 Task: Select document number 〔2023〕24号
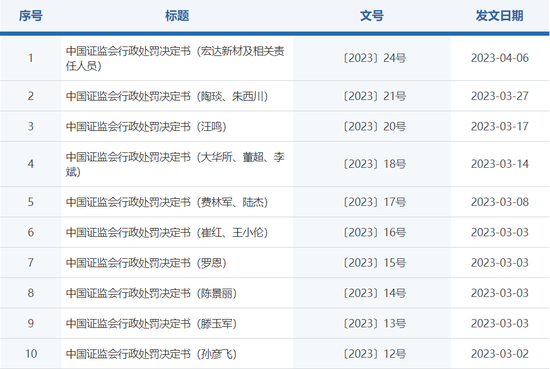375,58
